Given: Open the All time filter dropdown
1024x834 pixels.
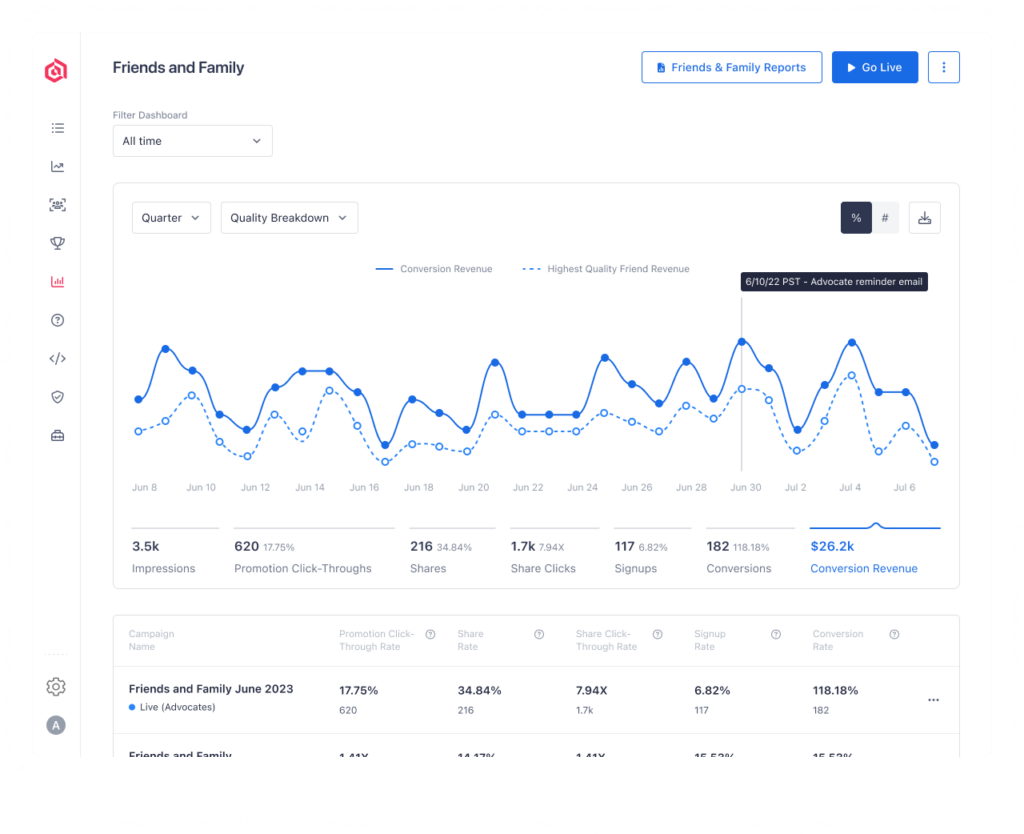Looking at the screenshot, I should 193,141.
